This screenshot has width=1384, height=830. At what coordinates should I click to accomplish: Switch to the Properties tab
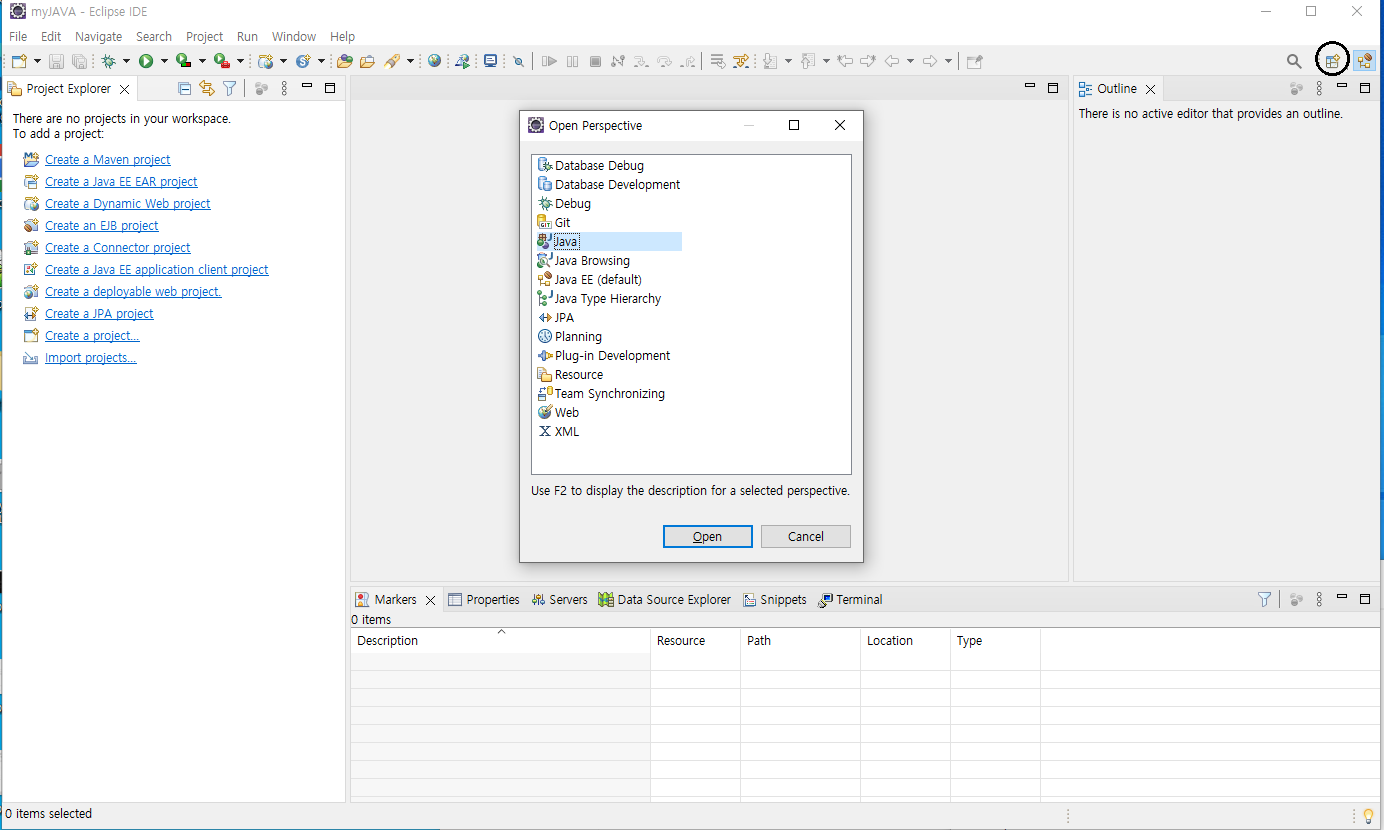point(484,599)
